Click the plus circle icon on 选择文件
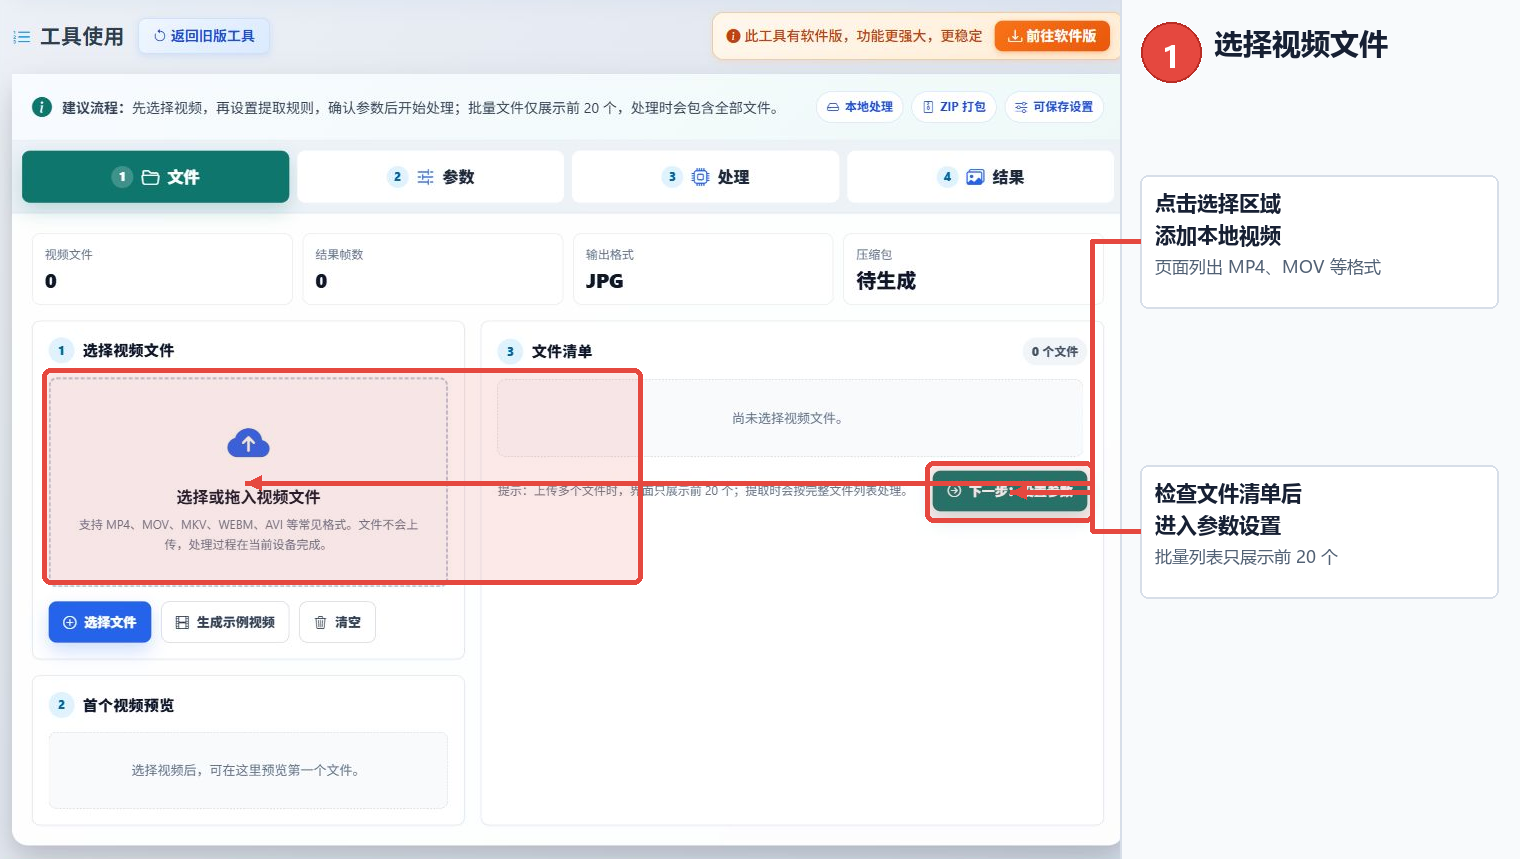The image size is (1520, 859). (70, 622)
